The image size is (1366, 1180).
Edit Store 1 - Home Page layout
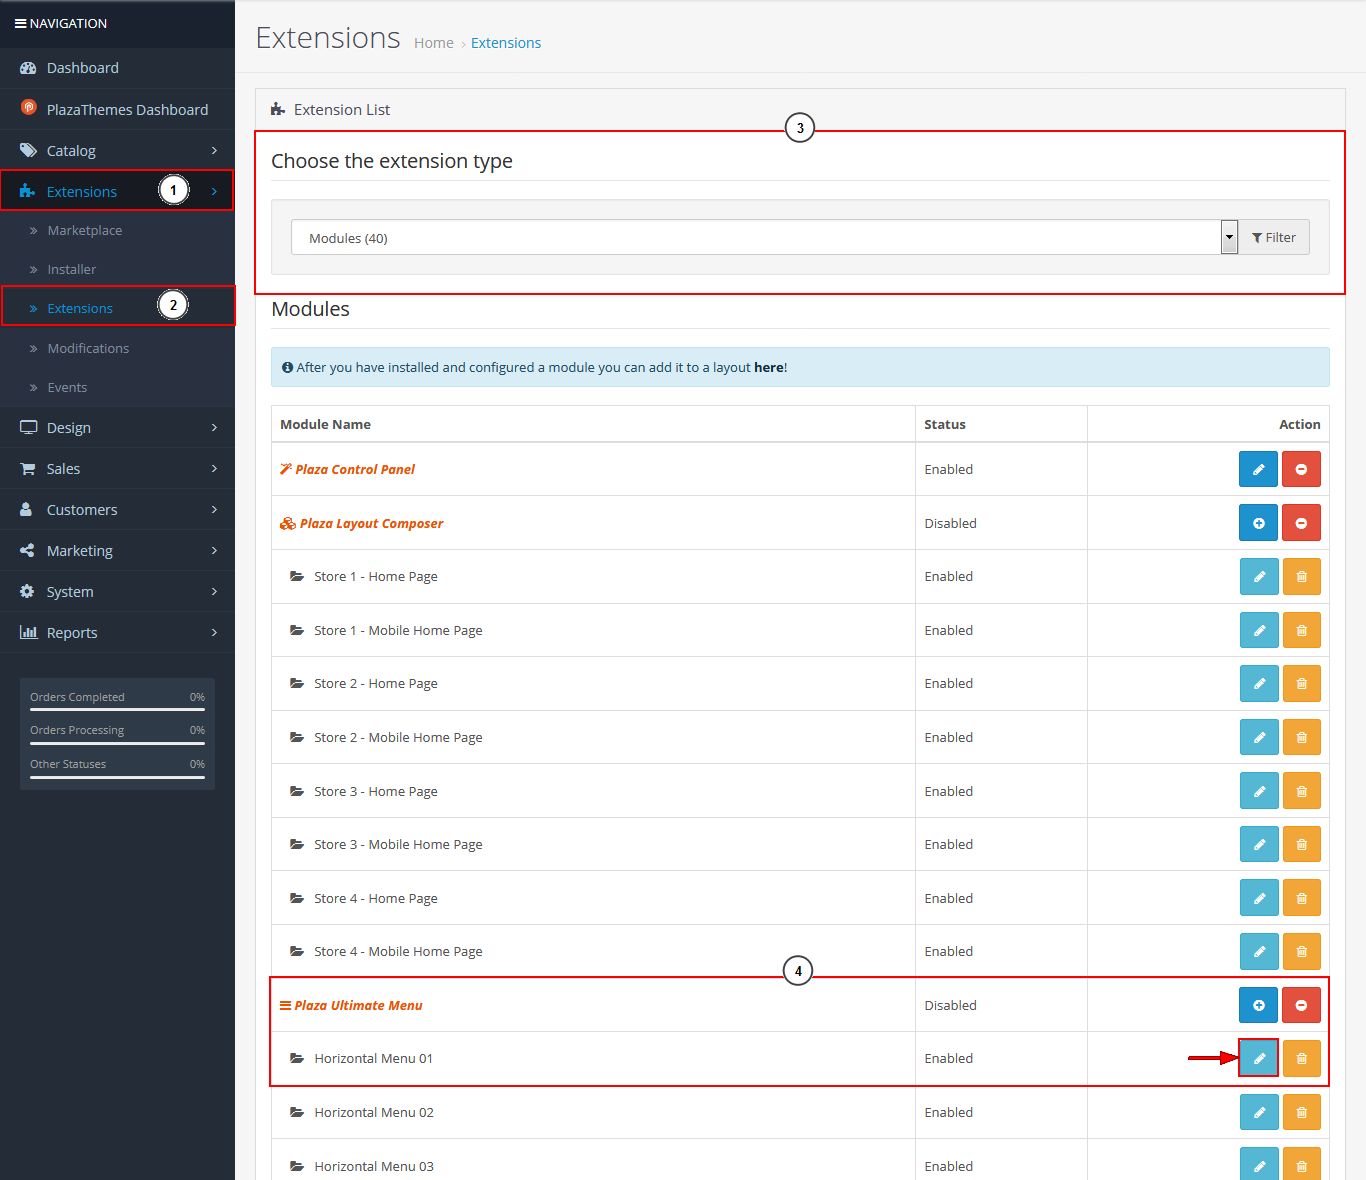(1259, 576)
